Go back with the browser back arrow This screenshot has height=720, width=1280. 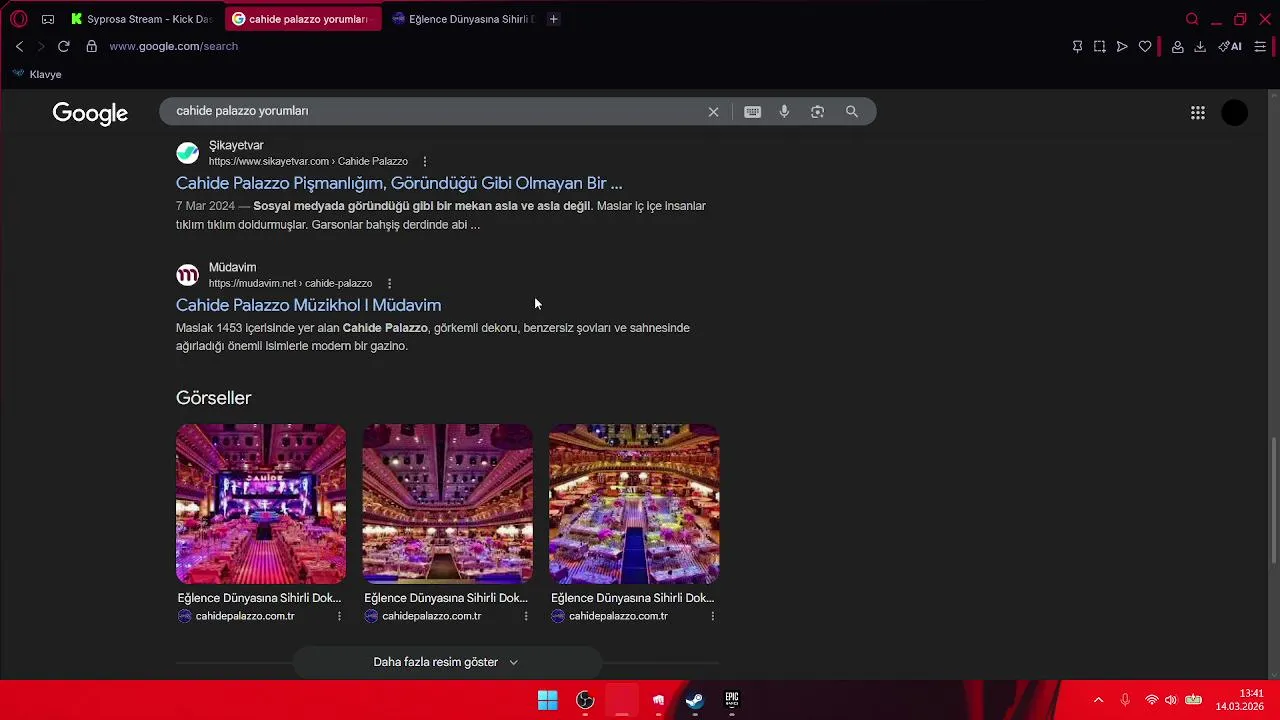coord(19,46)
